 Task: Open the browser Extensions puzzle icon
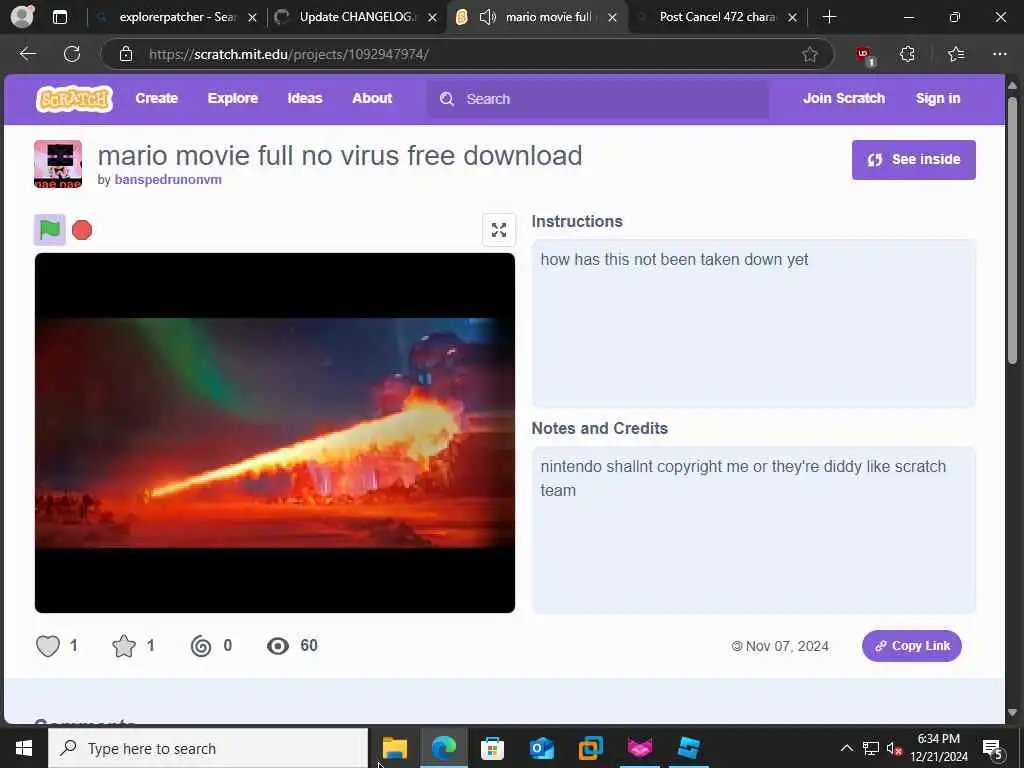[x=908, y=54]
